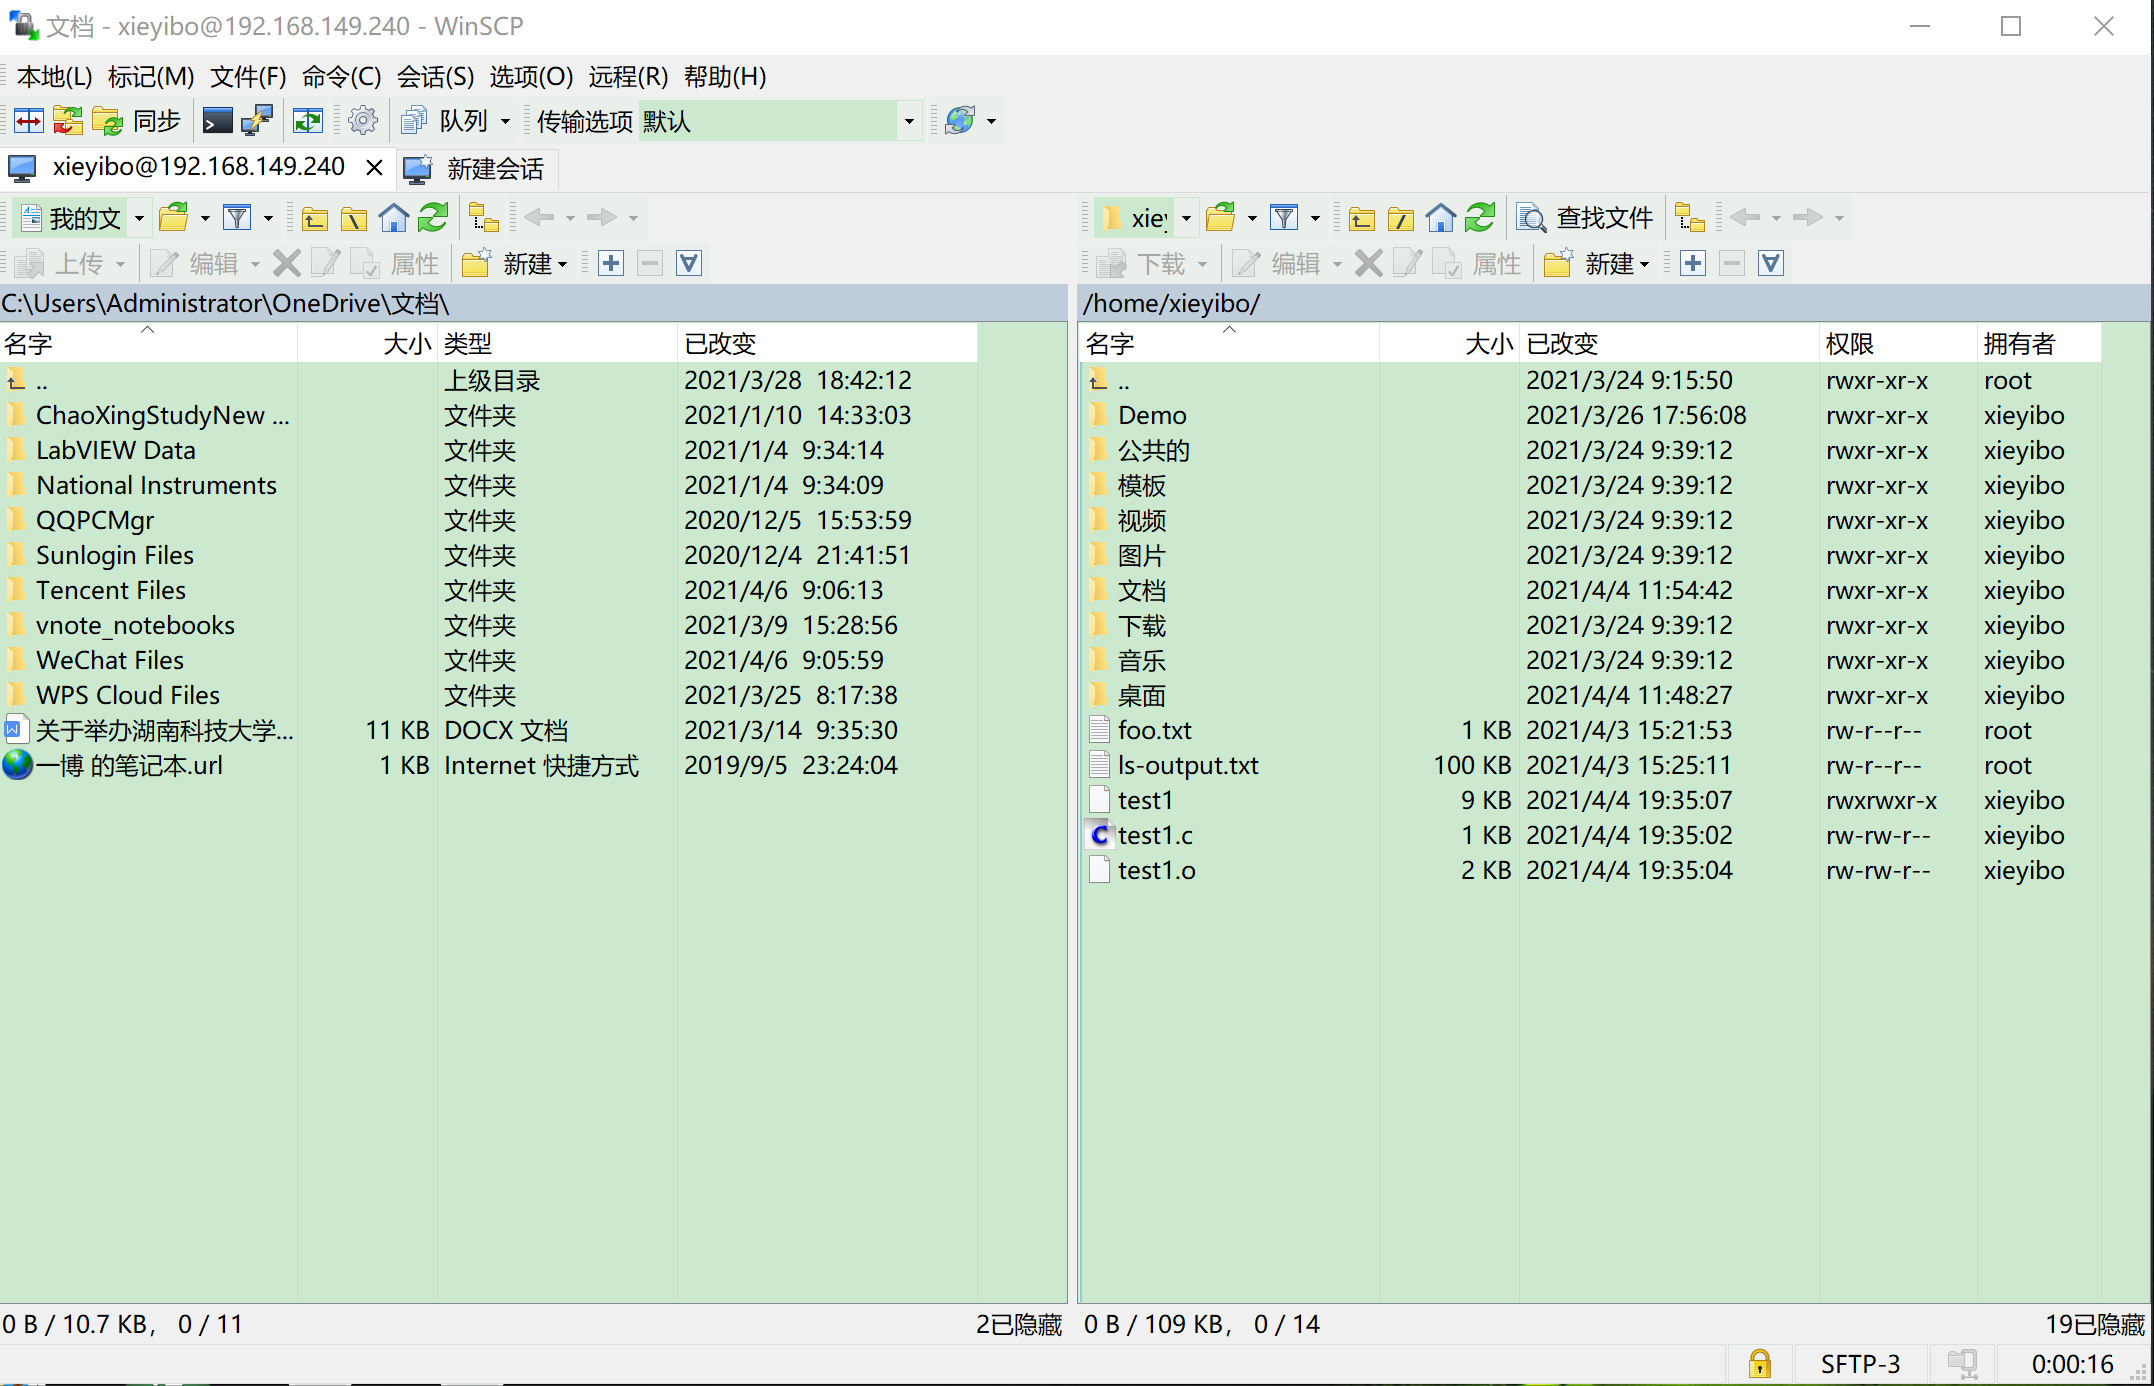
Task: Click local parent directory icon
Action: tap(315, 218)
